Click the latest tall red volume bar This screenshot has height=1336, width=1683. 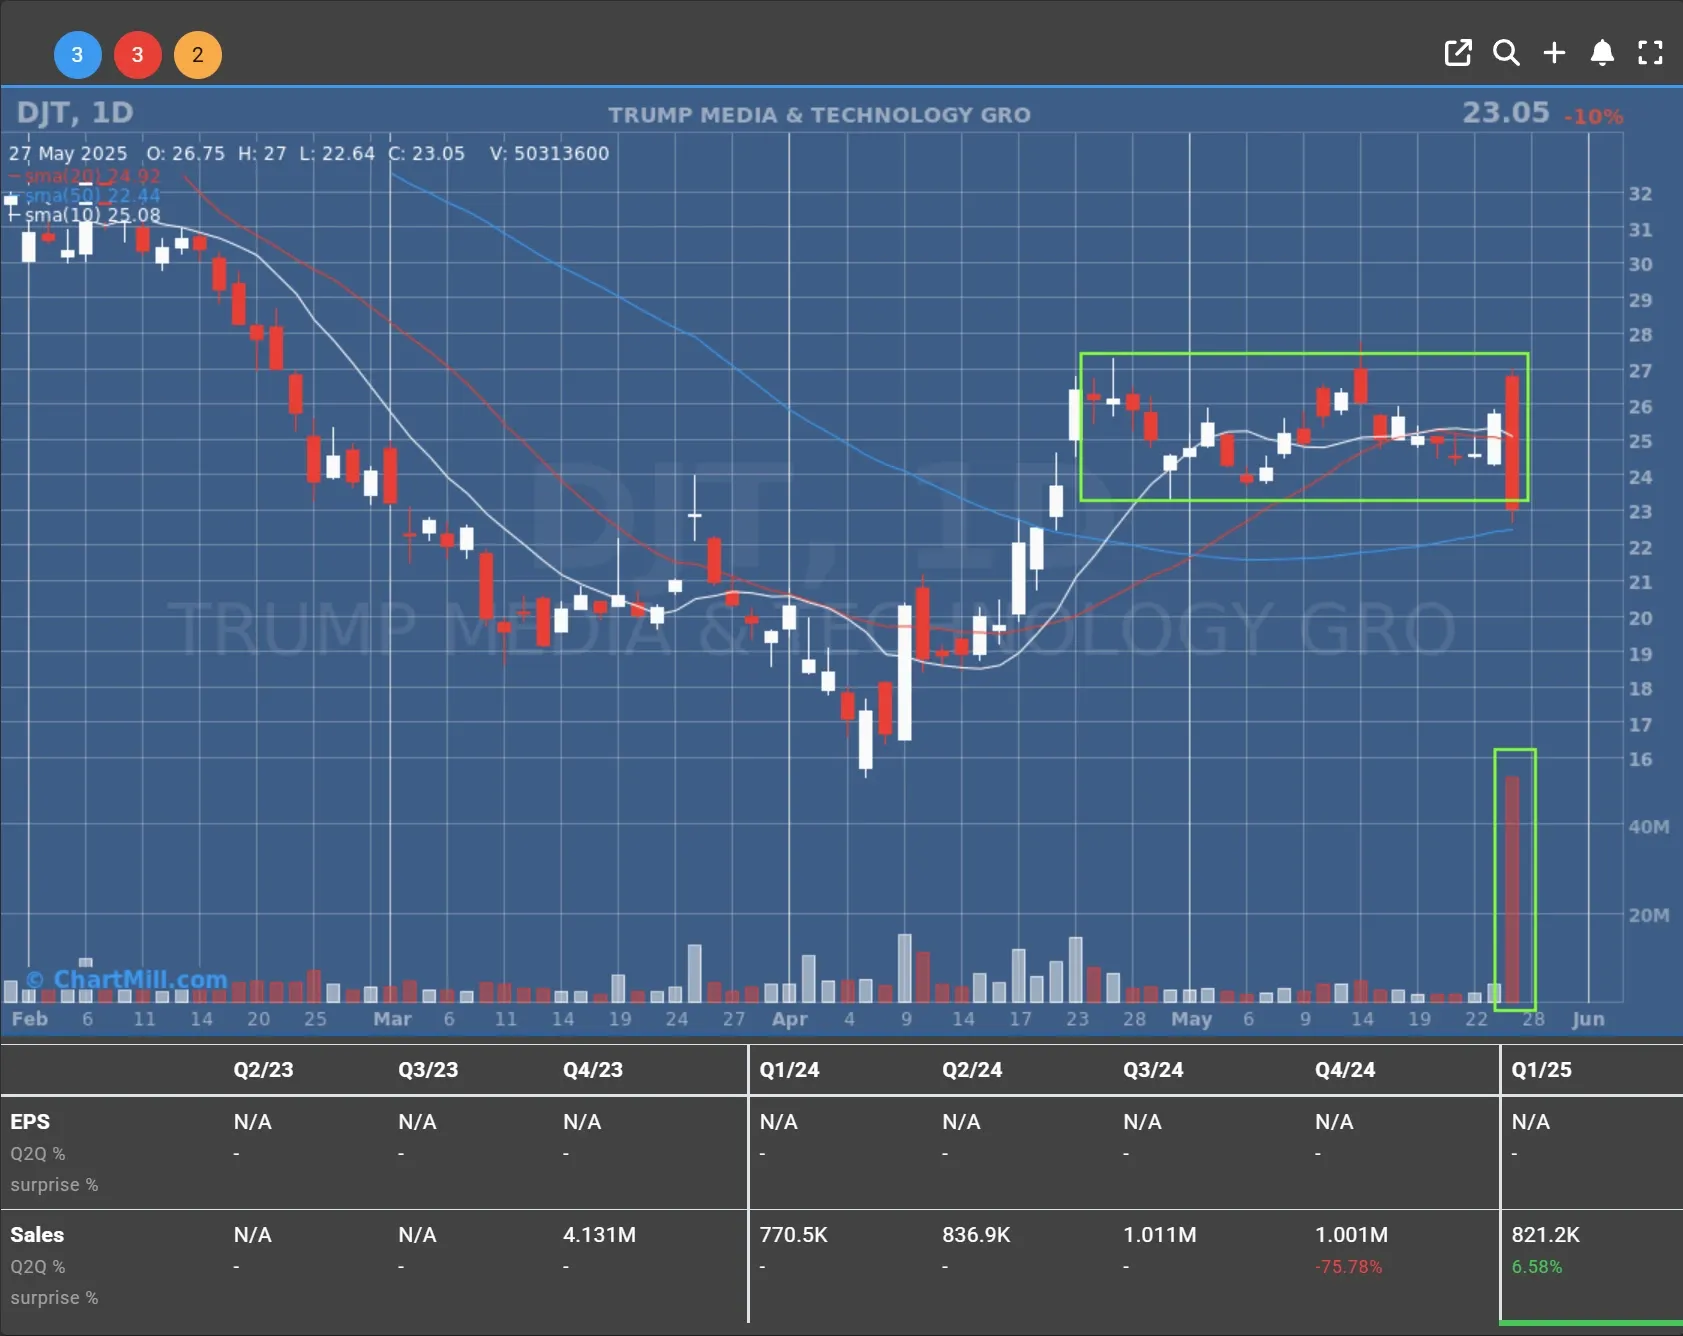pos(1512,890)
